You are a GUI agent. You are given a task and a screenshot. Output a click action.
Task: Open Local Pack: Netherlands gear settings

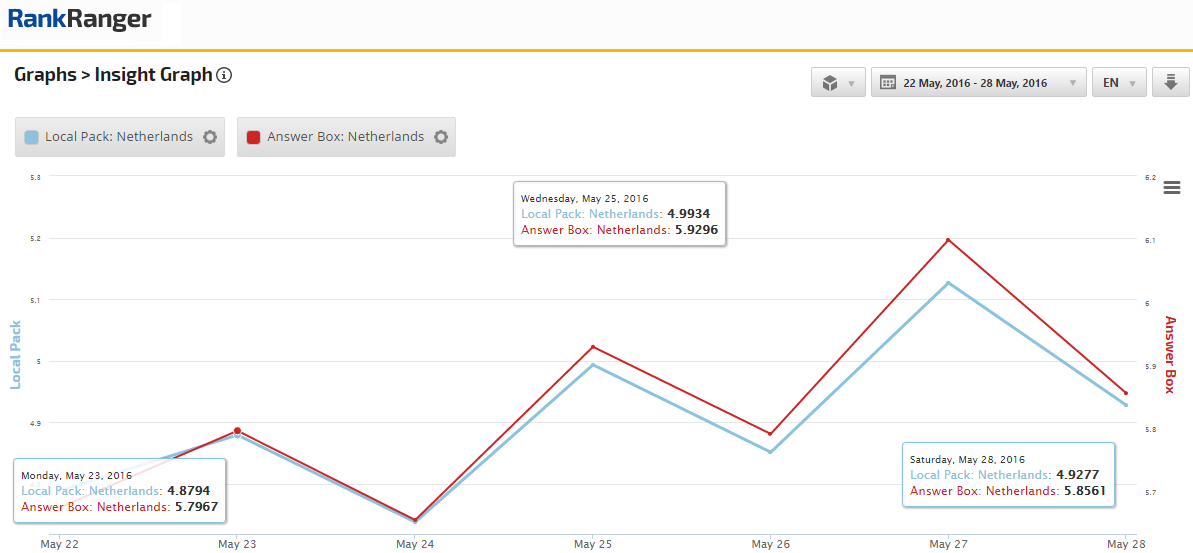point(210,137)
